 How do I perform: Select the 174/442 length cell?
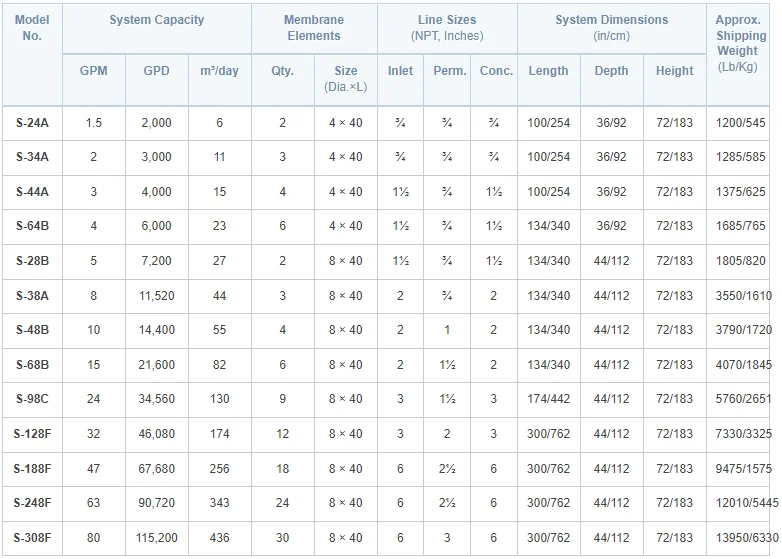[x=548, y=400]
